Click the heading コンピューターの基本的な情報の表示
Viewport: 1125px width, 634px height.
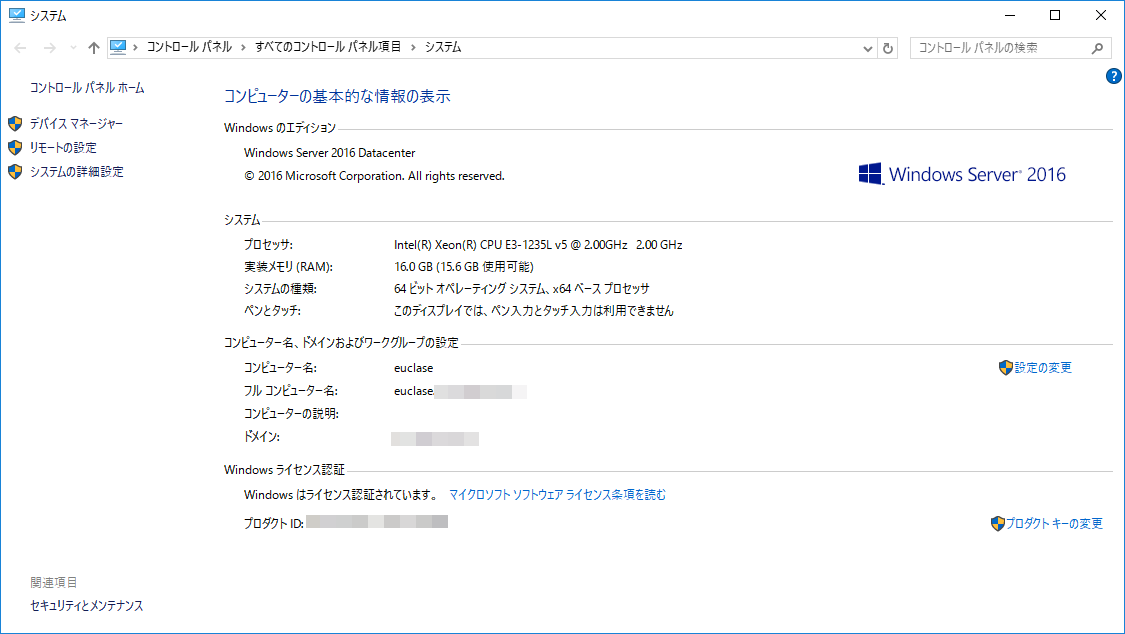pyautogui.click(x=337, y=96)
